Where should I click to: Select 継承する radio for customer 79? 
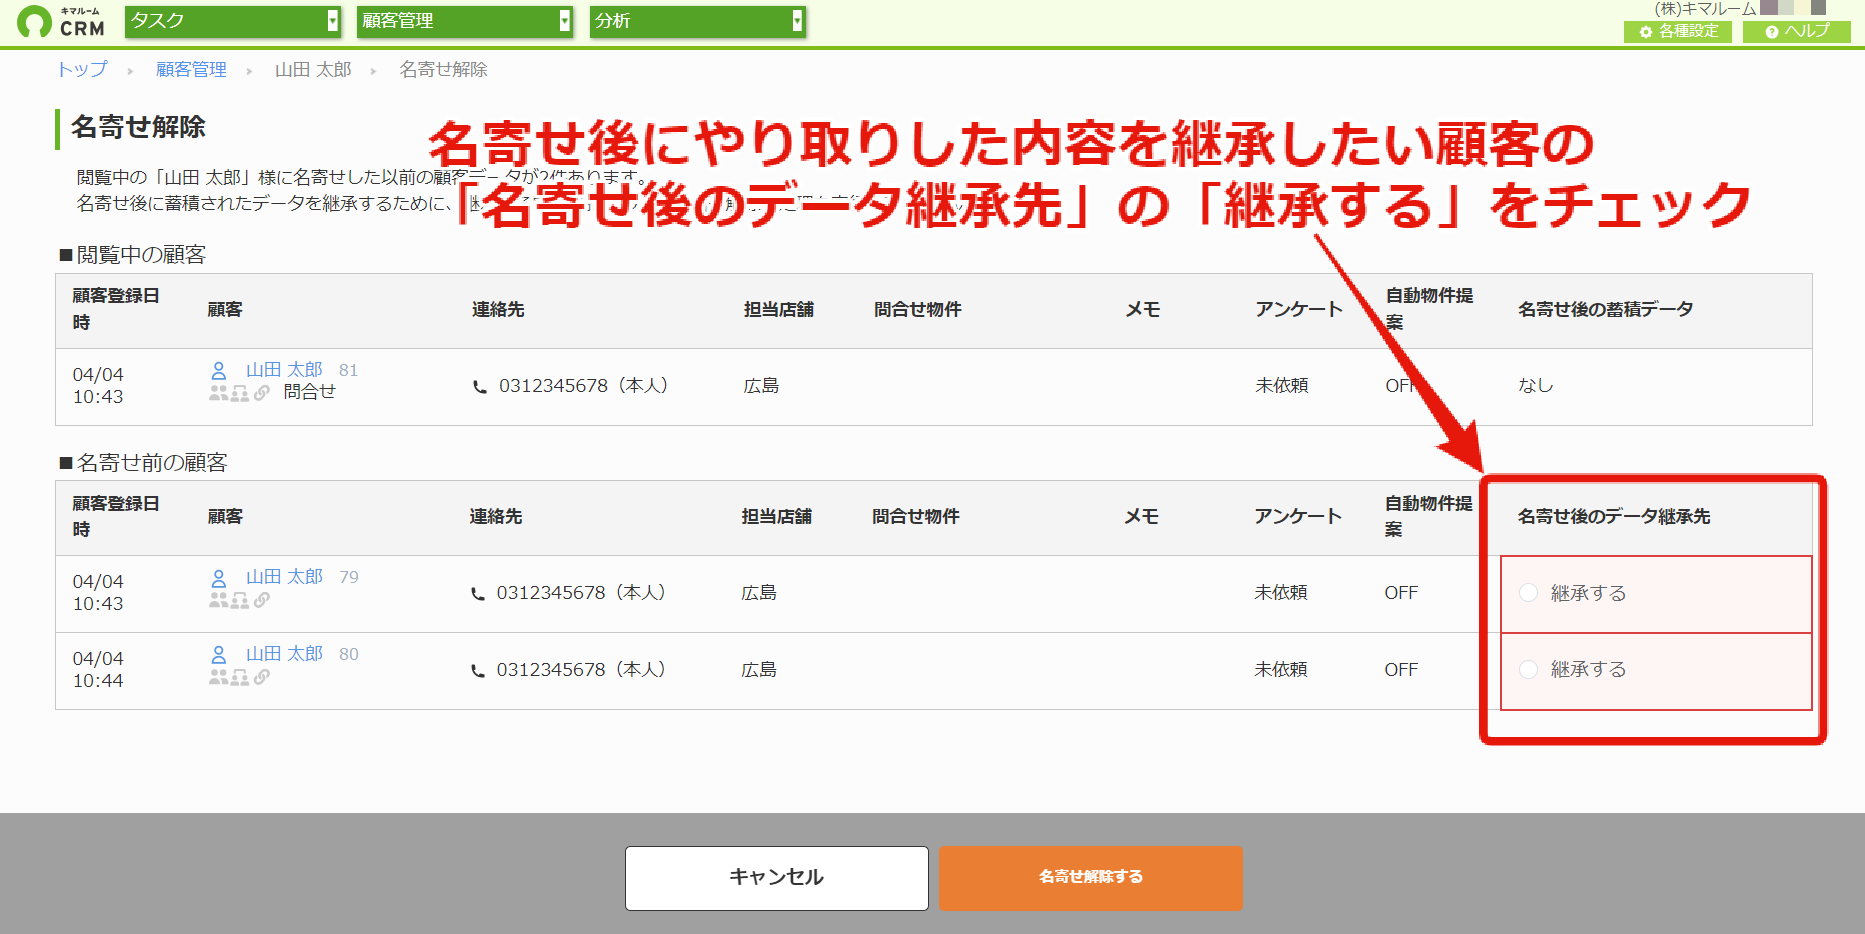(x=1528, y=592)
